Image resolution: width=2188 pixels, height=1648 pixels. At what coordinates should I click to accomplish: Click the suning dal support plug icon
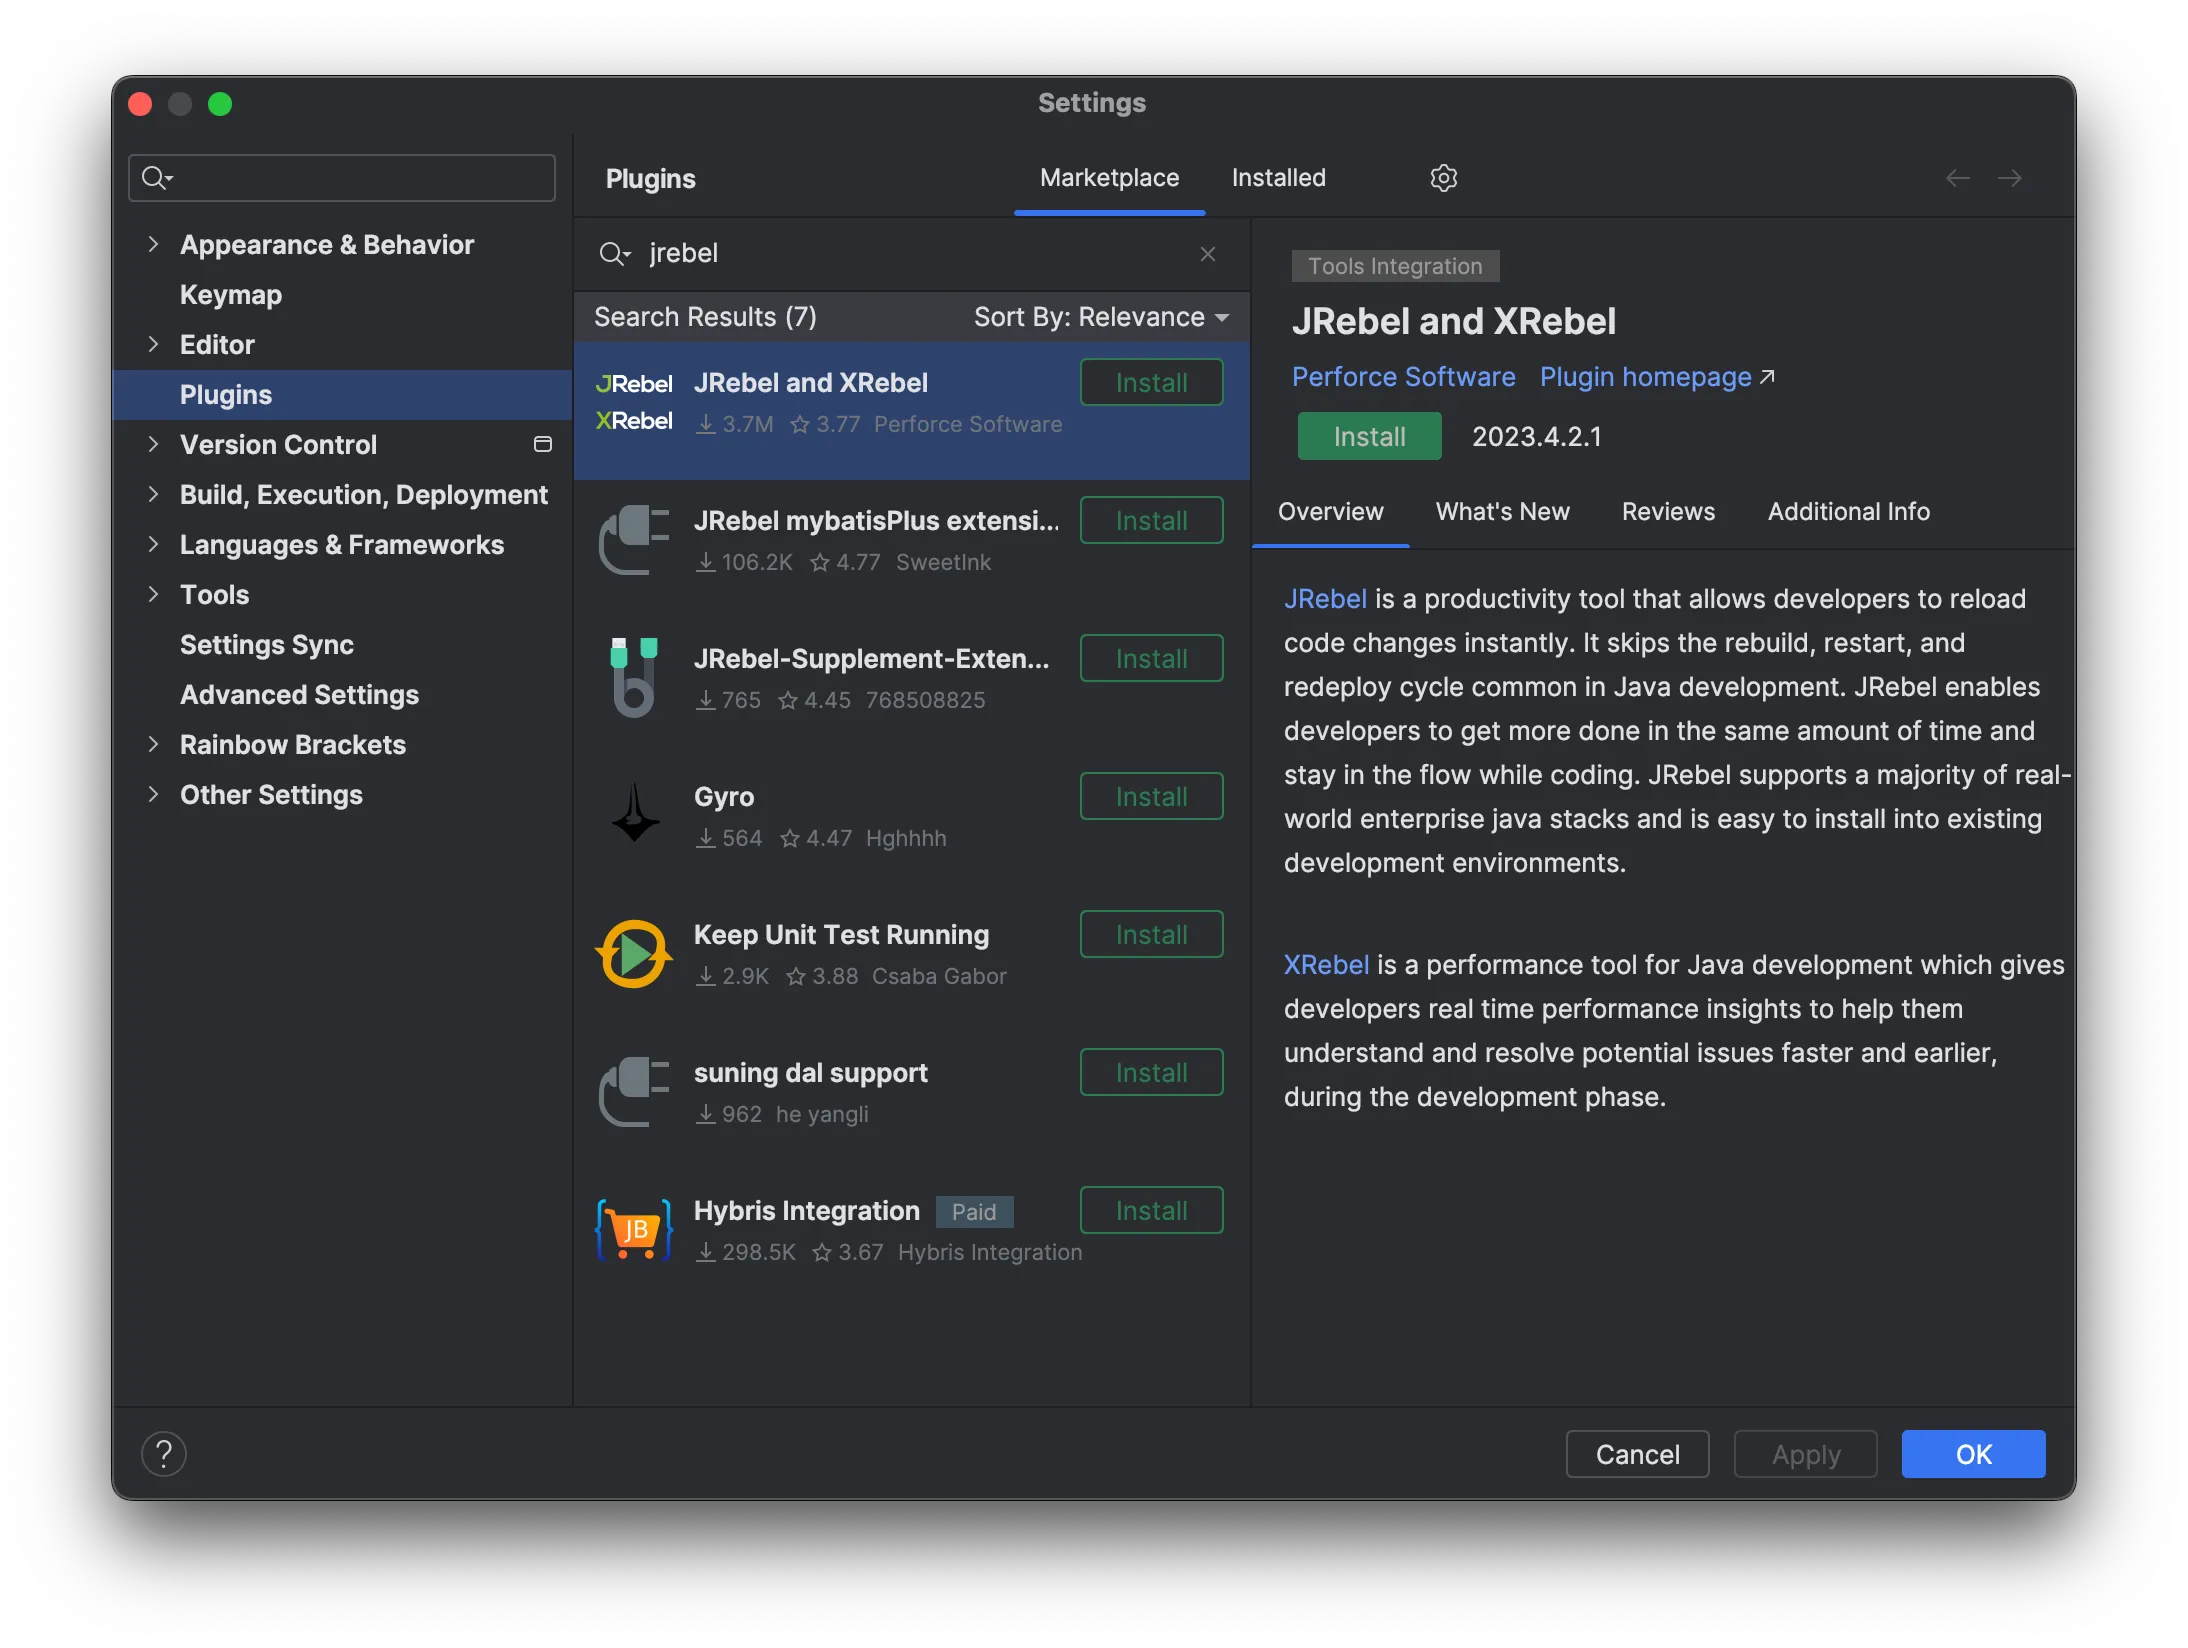634,1092
